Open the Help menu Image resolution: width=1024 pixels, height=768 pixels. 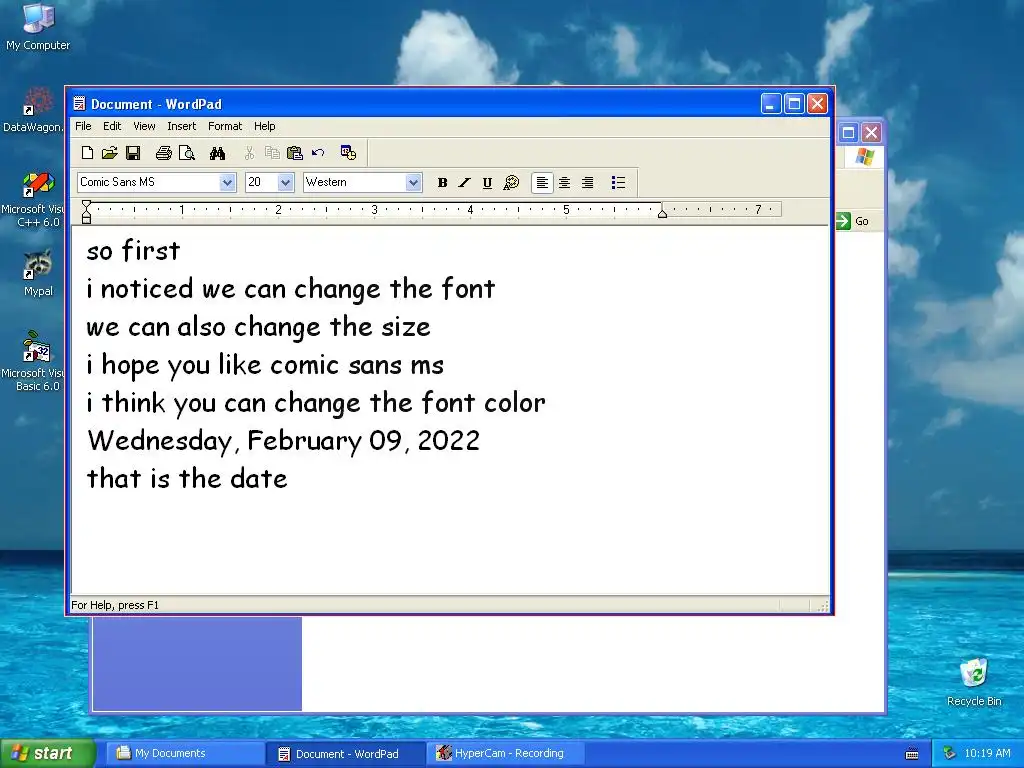(264, 126)
